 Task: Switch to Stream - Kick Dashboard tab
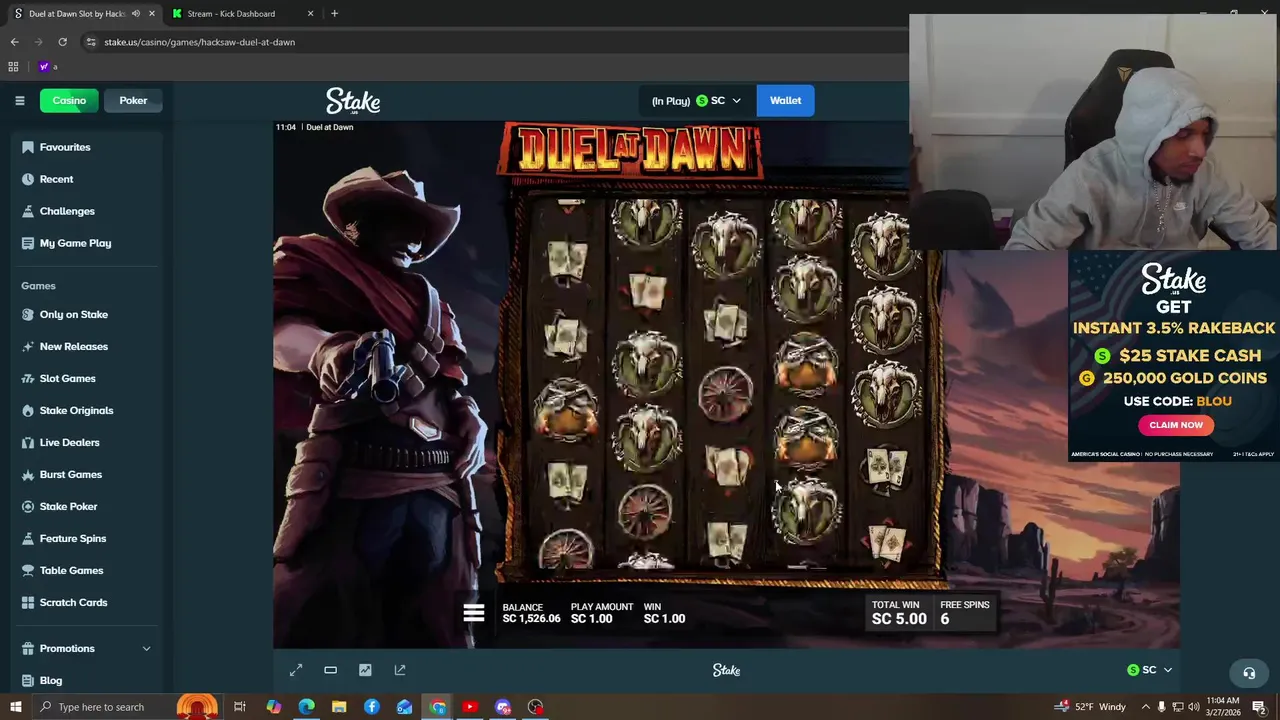tap(240, 14)
